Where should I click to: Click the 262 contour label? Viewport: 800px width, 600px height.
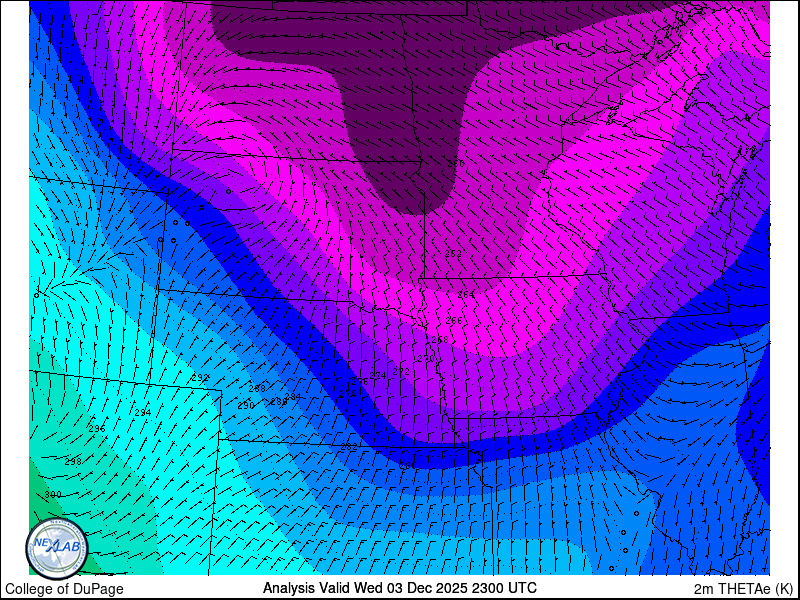tap(453, 254)
